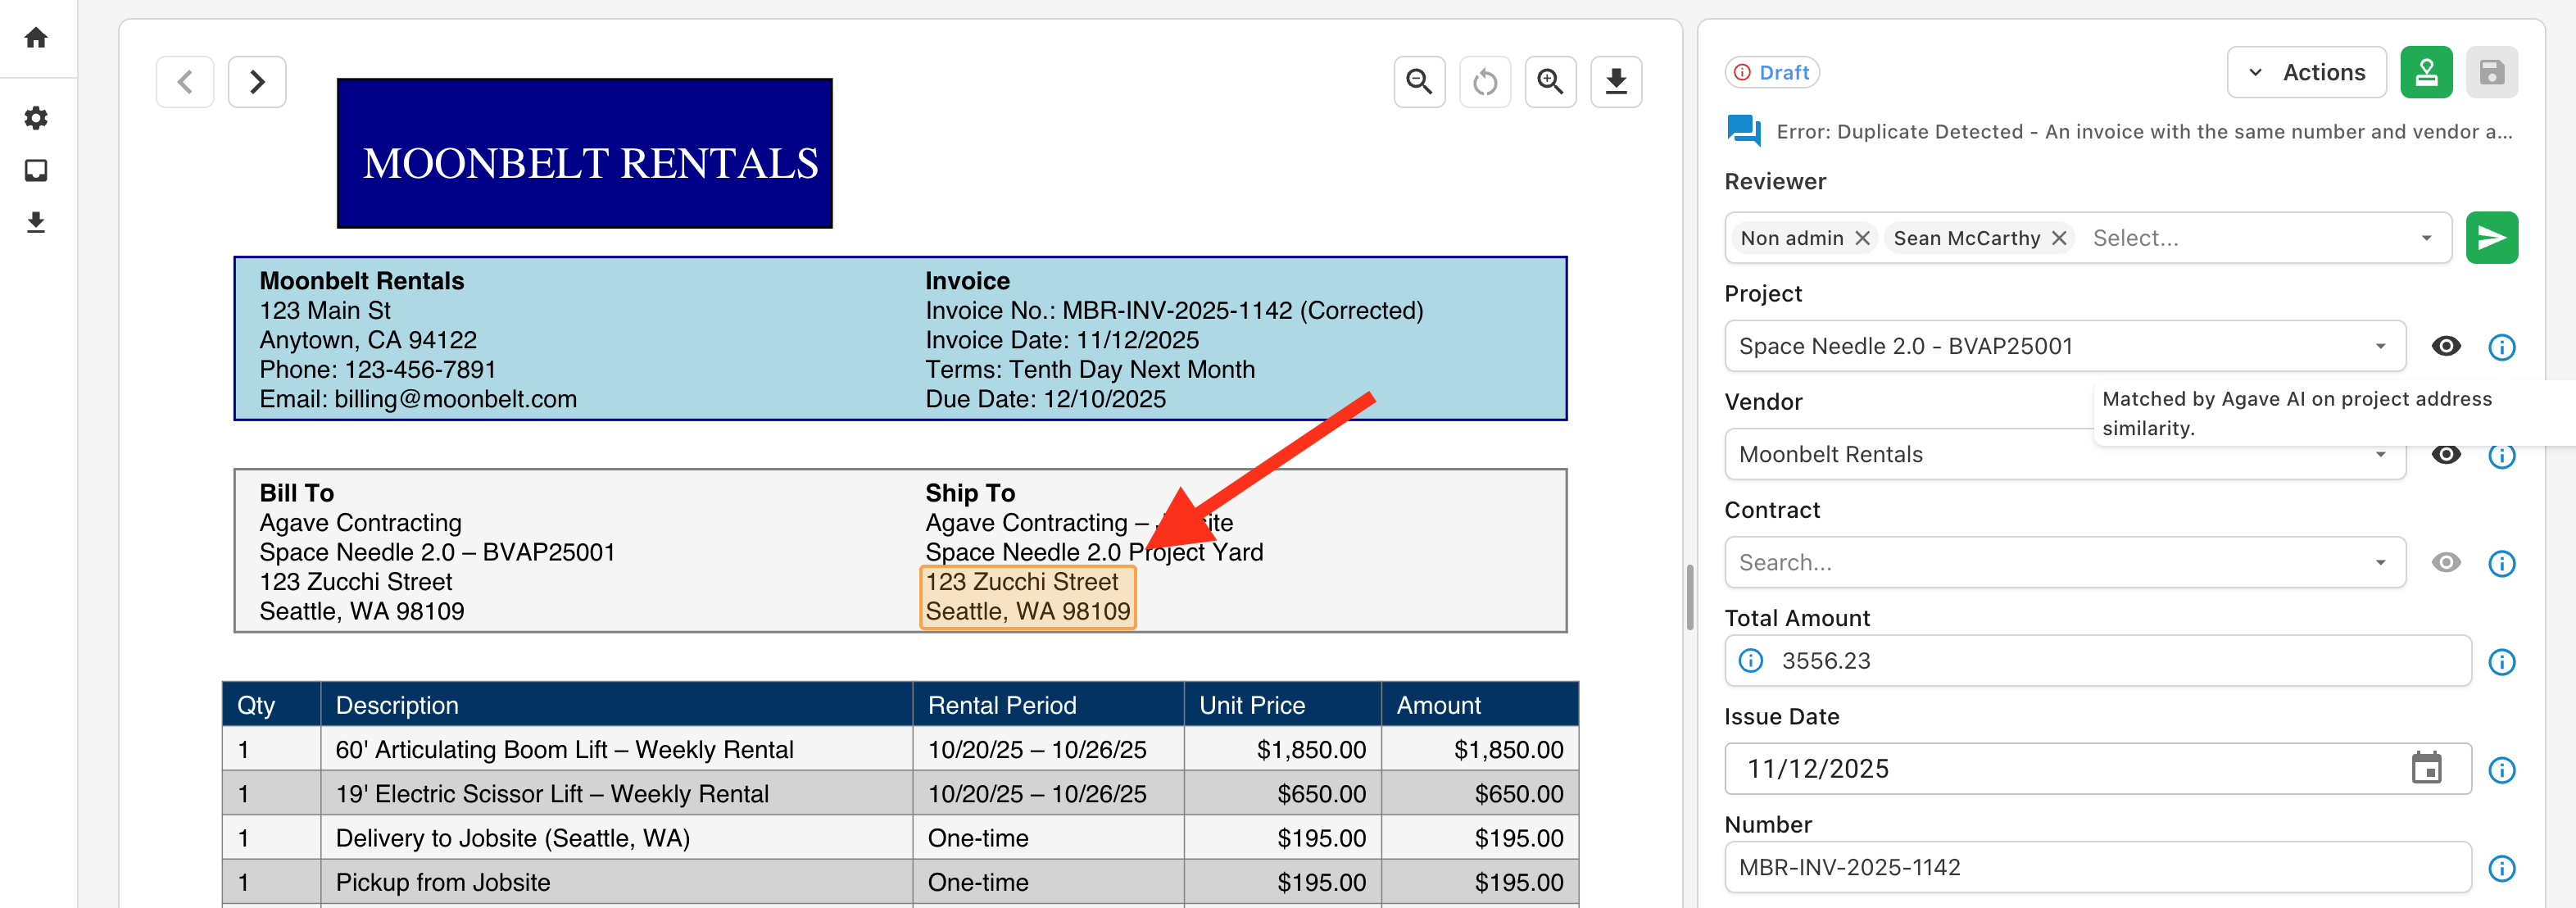Click the home icon in sidebar
The image size is (2576, 908).
tap(36, 38)
